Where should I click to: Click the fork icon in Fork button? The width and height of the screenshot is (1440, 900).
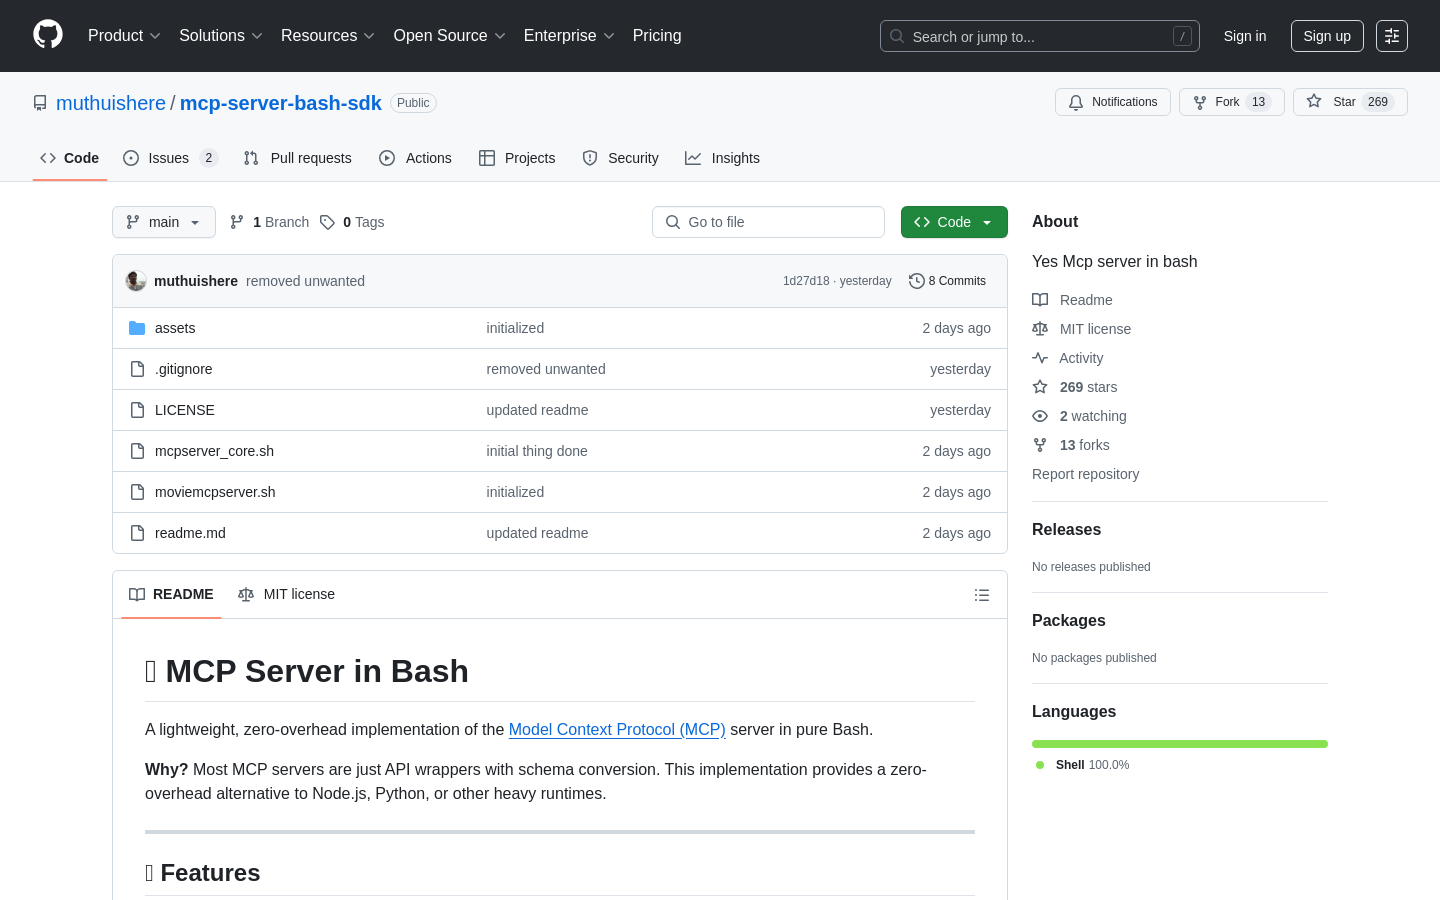click(1200, 102)
